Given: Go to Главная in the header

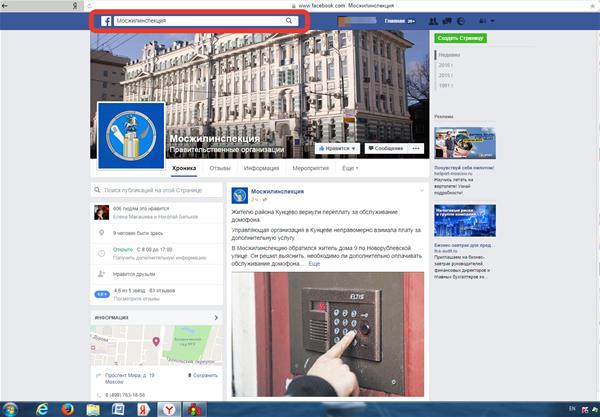Looking at the screenshot, I should [395, 21].
